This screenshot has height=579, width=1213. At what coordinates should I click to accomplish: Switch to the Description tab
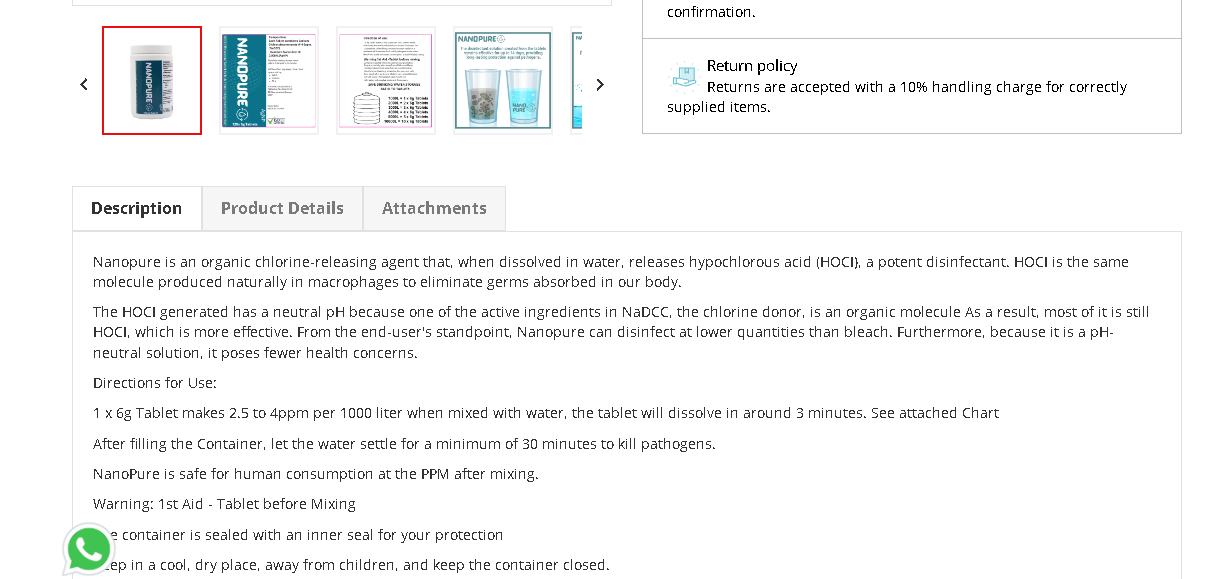coord(137,208)
